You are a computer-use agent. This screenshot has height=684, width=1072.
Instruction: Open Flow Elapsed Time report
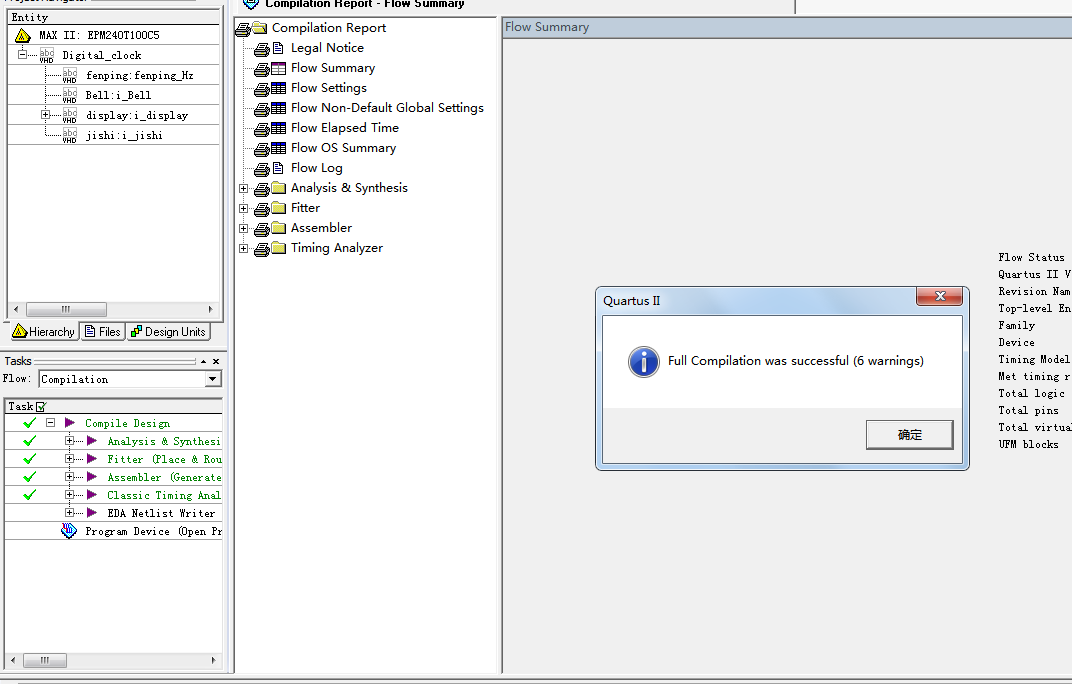(x=345, y=128)
